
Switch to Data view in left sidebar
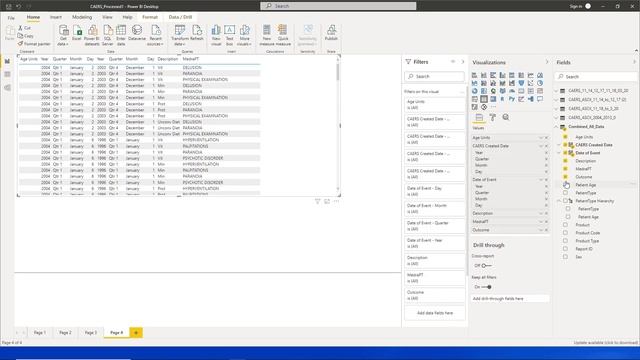point(7,74)
